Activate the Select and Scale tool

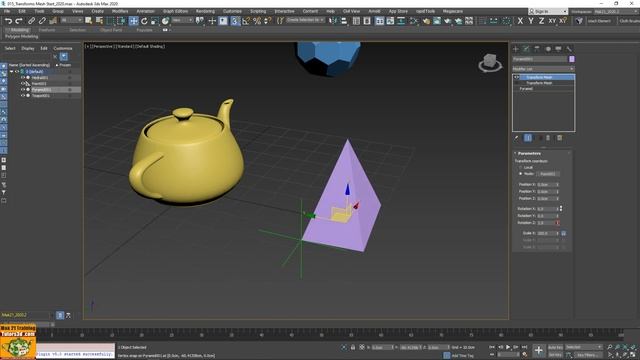(x=155, y=21)
